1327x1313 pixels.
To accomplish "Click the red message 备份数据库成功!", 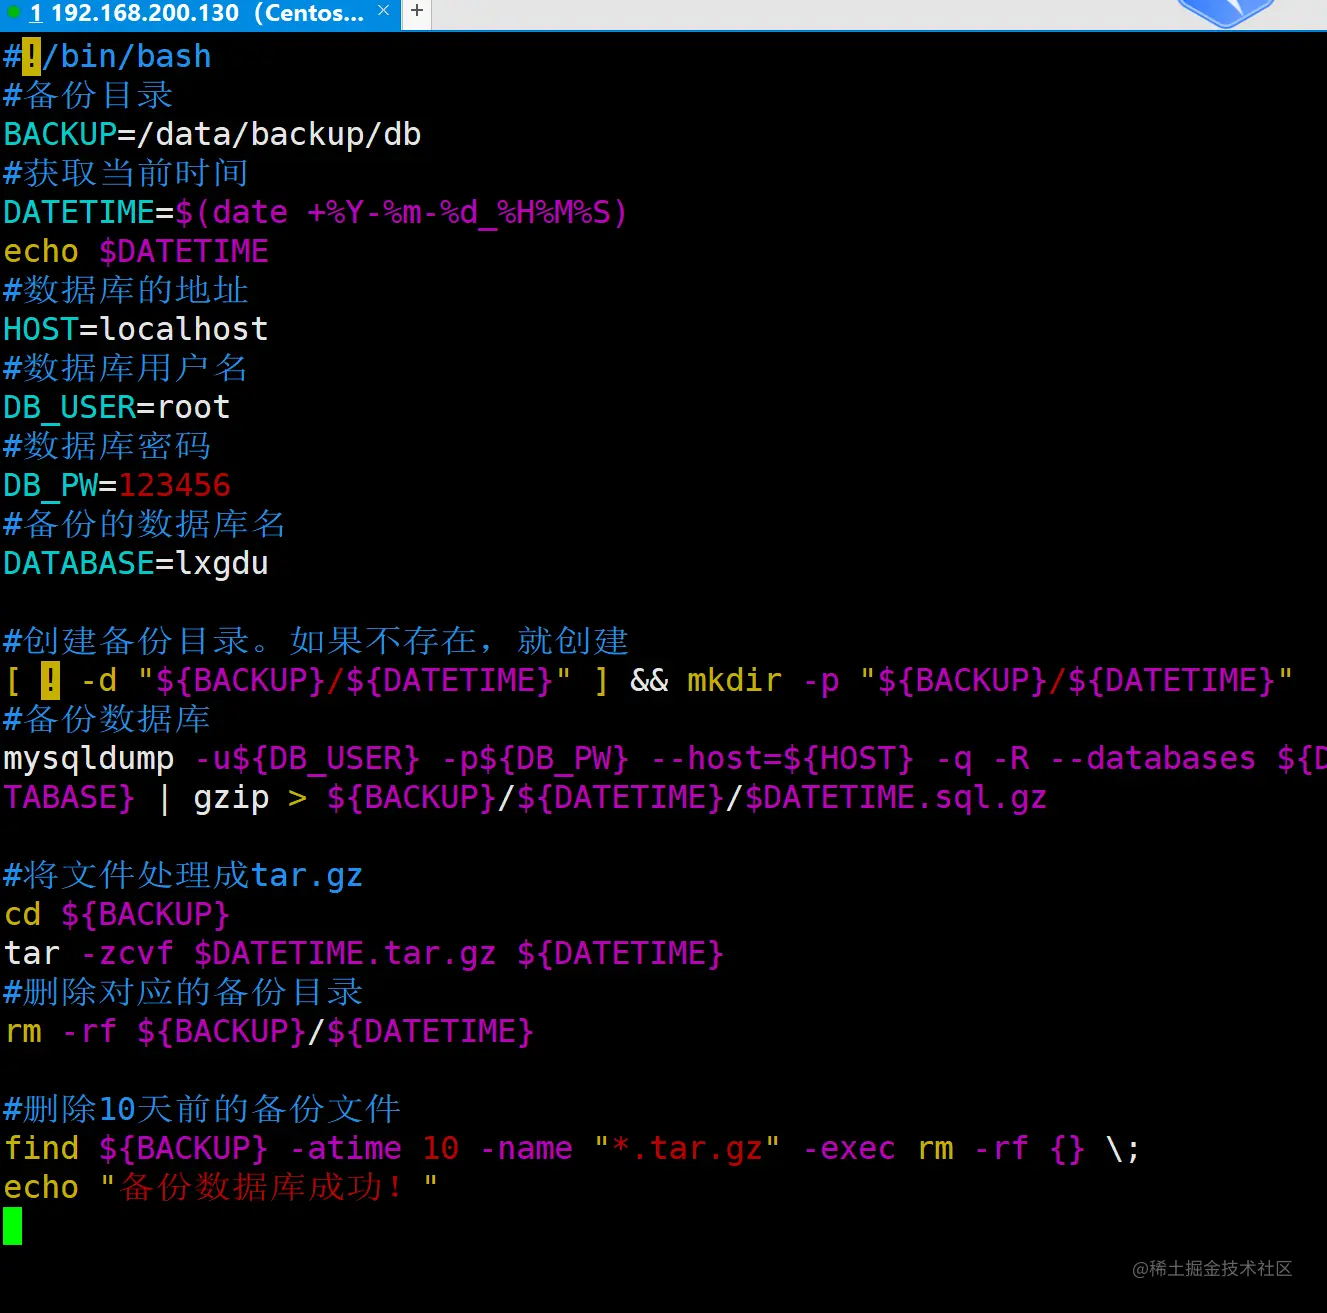I will [262, 1187].
